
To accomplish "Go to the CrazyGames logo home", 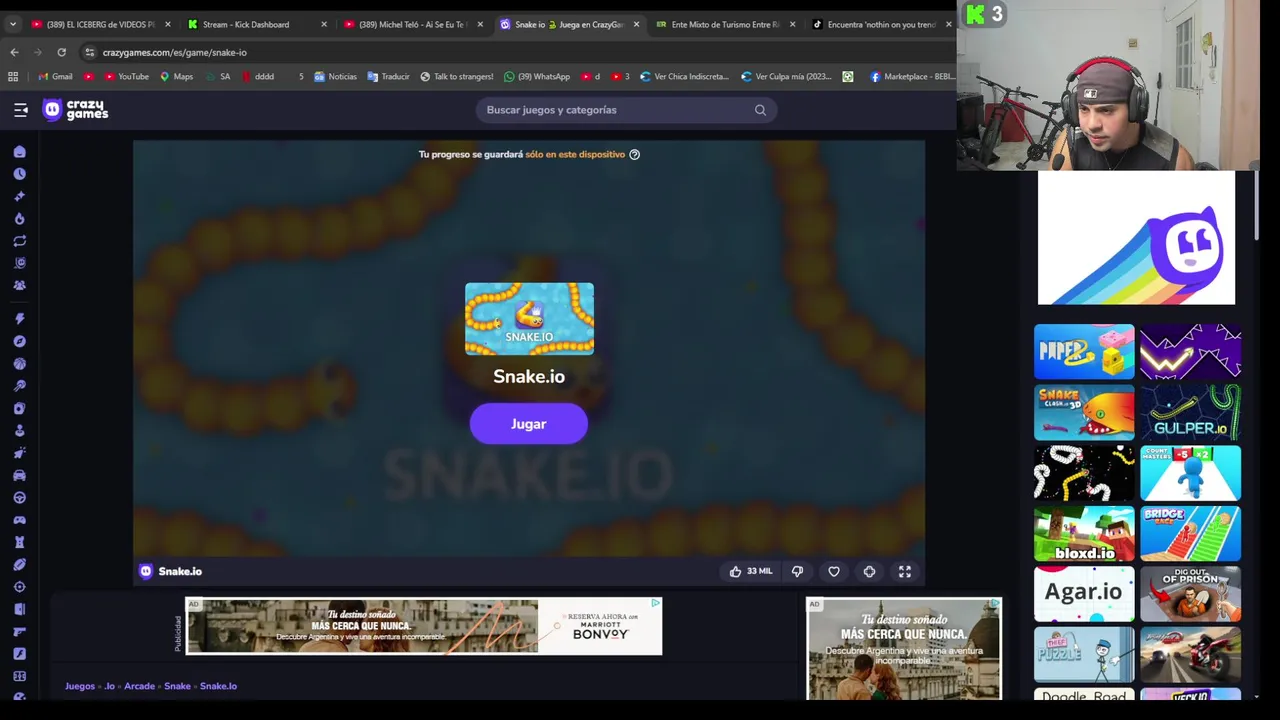I will 75,110.
